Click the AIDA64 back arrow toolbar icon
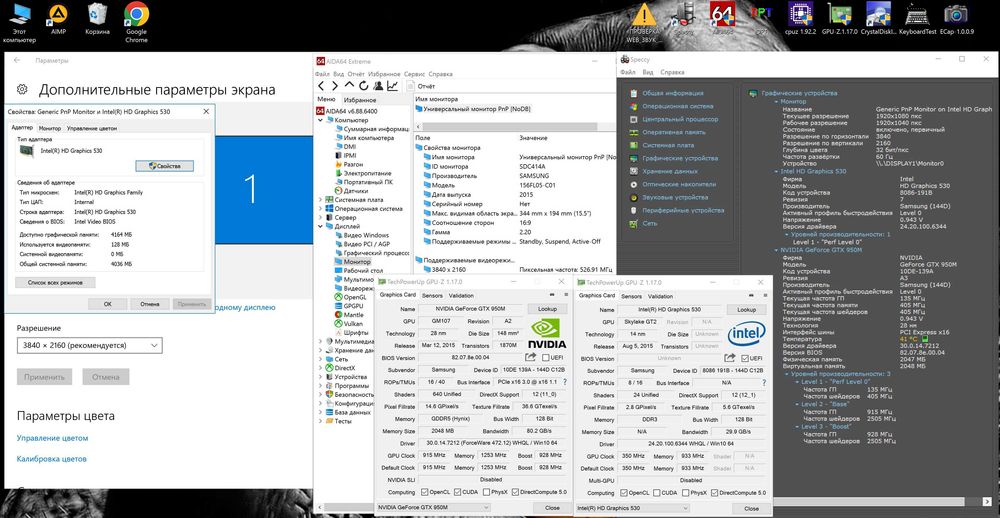This screenshot has width=1000, height=518. [x=321, y=85]
